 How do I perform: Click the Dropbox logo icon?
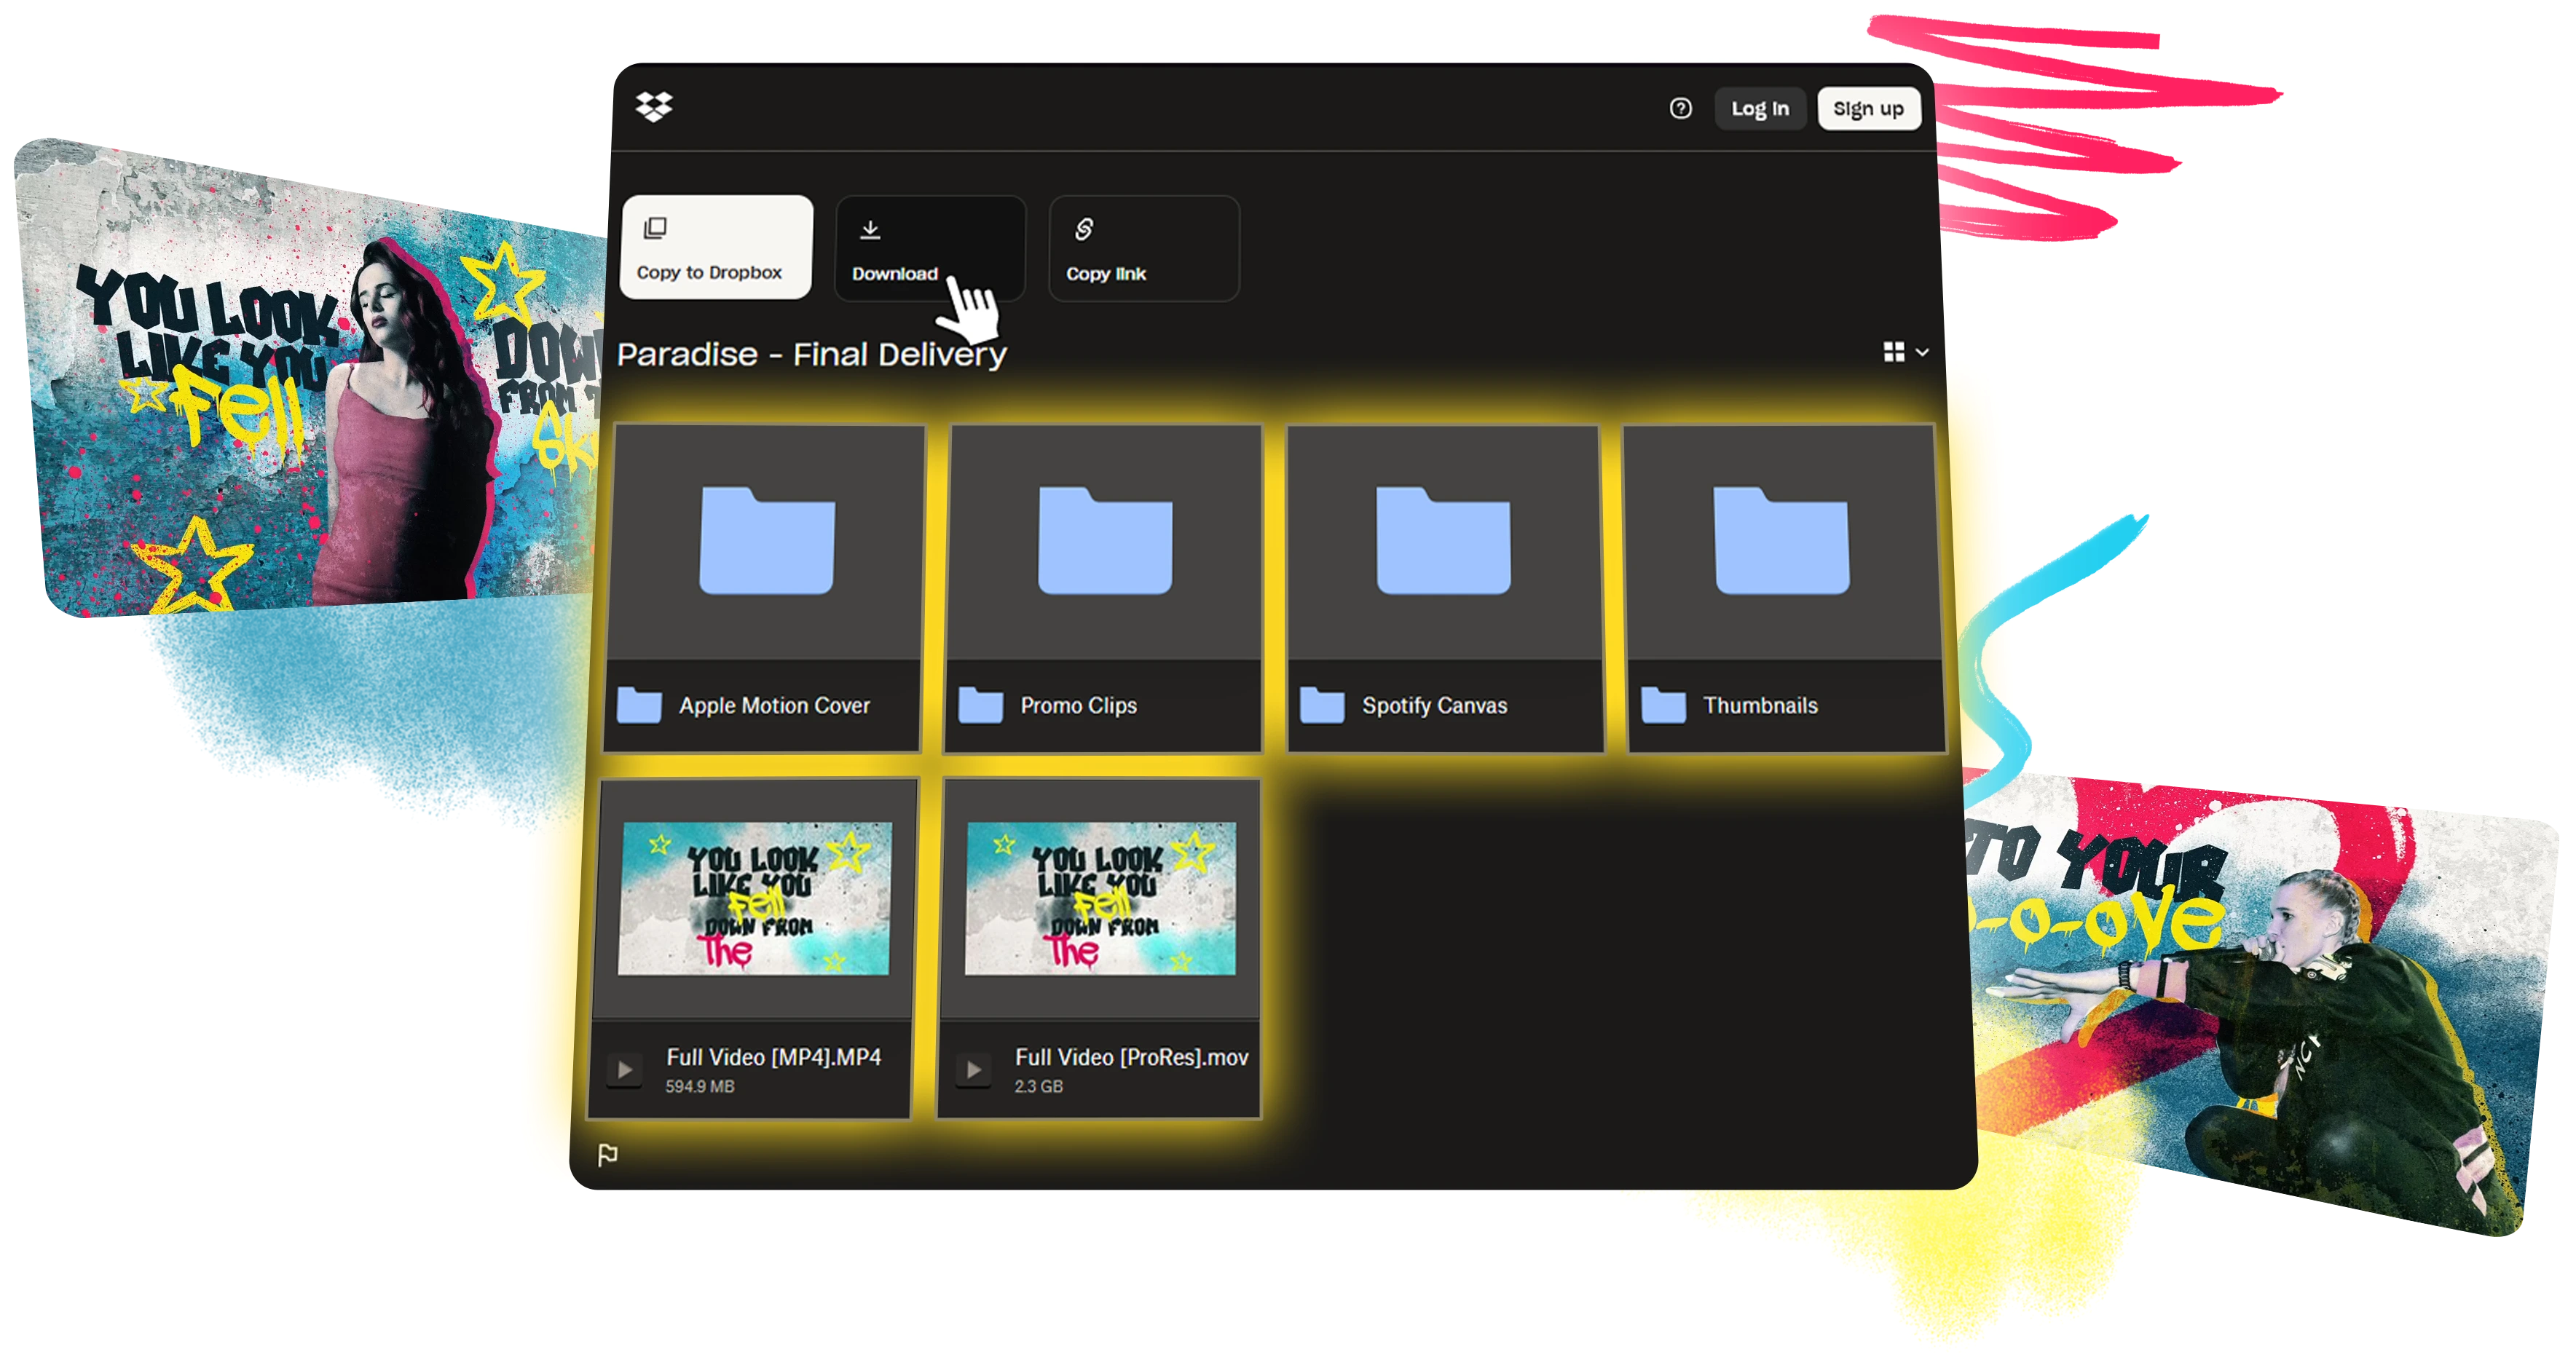click(654, 106)
